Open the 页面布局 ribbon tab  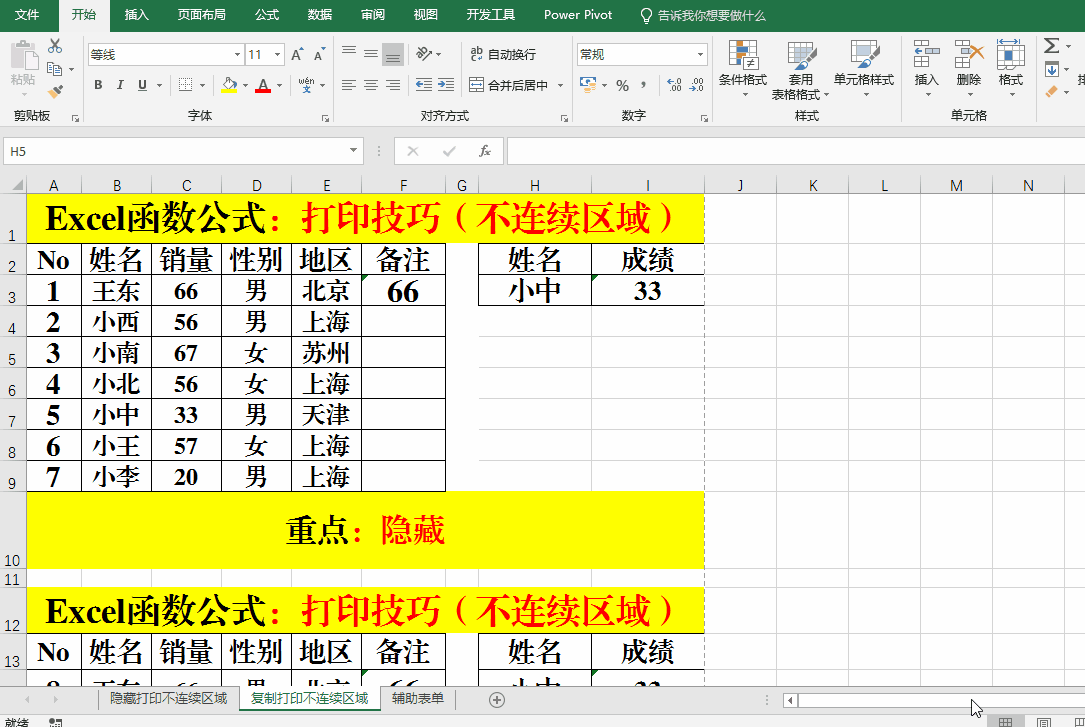201,15
